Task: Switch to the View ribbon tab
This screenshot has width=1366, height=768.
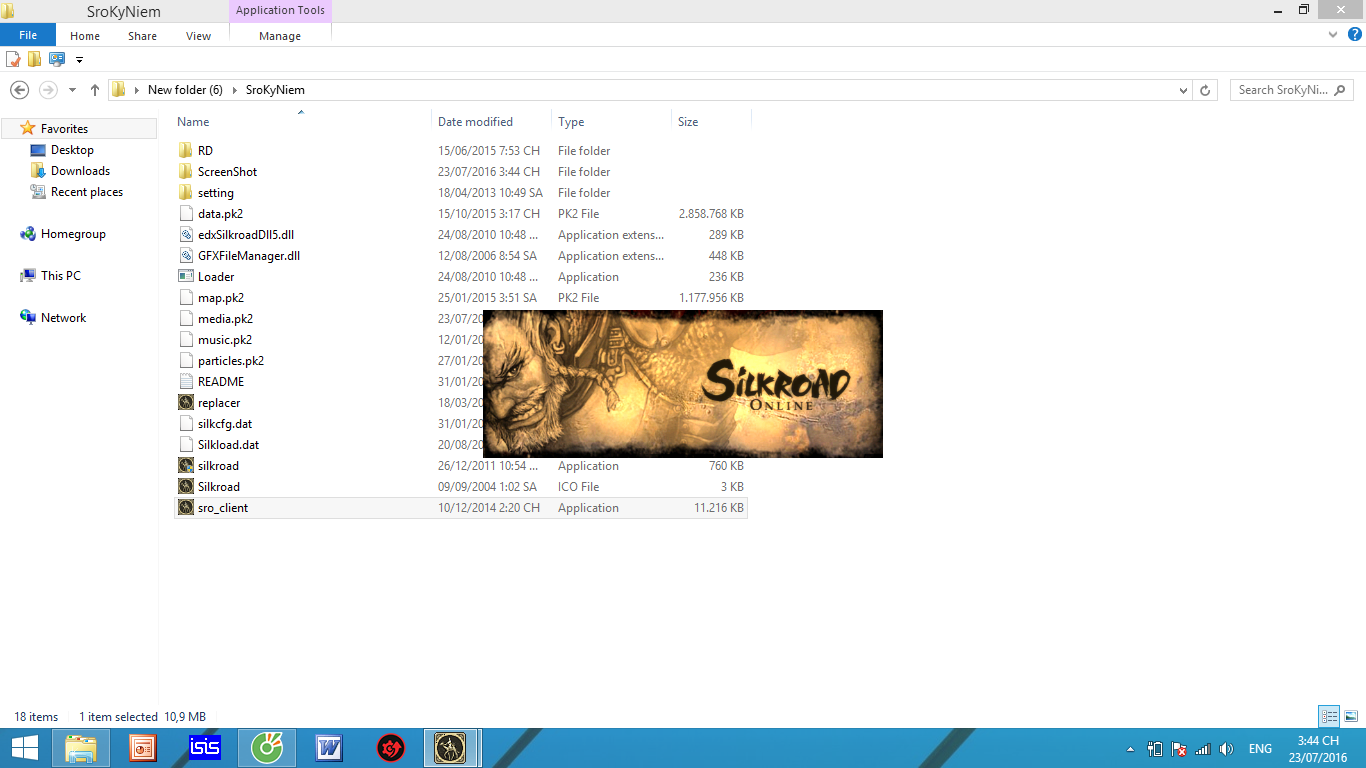Action: [x=198, y=36]
